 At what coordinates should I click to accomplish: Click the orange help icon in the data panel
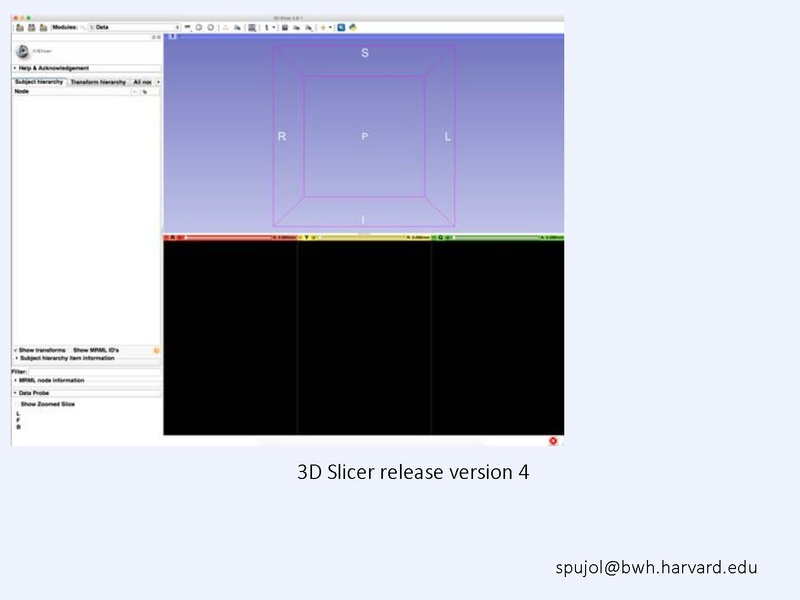tap(156, 350)
